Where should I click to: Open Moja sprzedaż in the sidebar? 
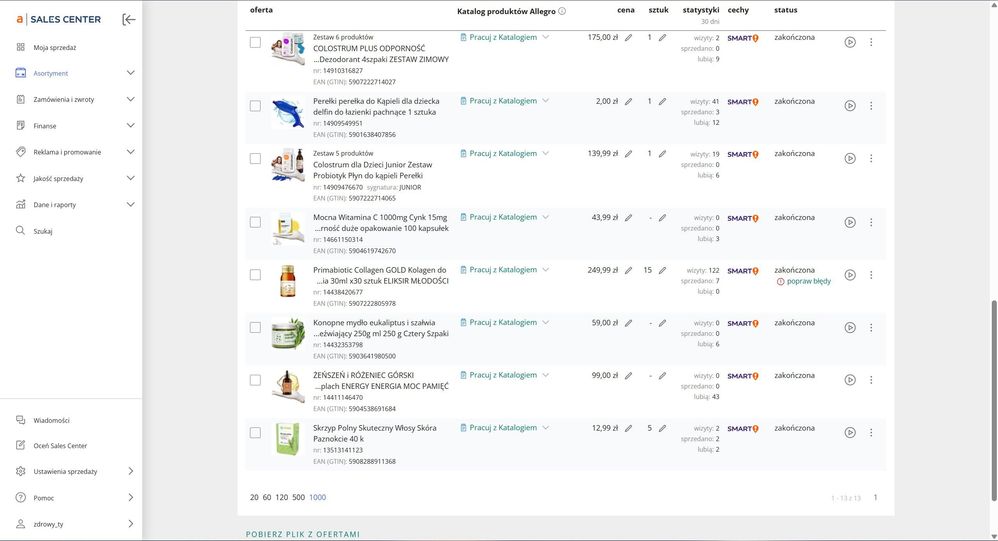(55, 47)
